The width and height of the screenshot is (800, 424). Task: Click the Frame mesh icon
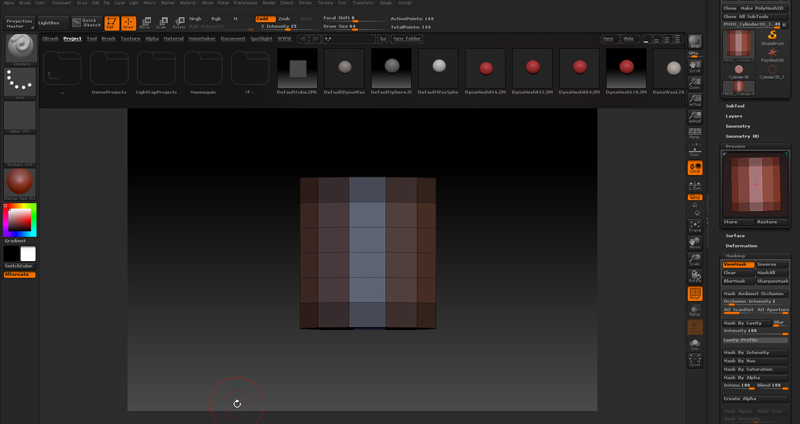[x=694, y=226]
